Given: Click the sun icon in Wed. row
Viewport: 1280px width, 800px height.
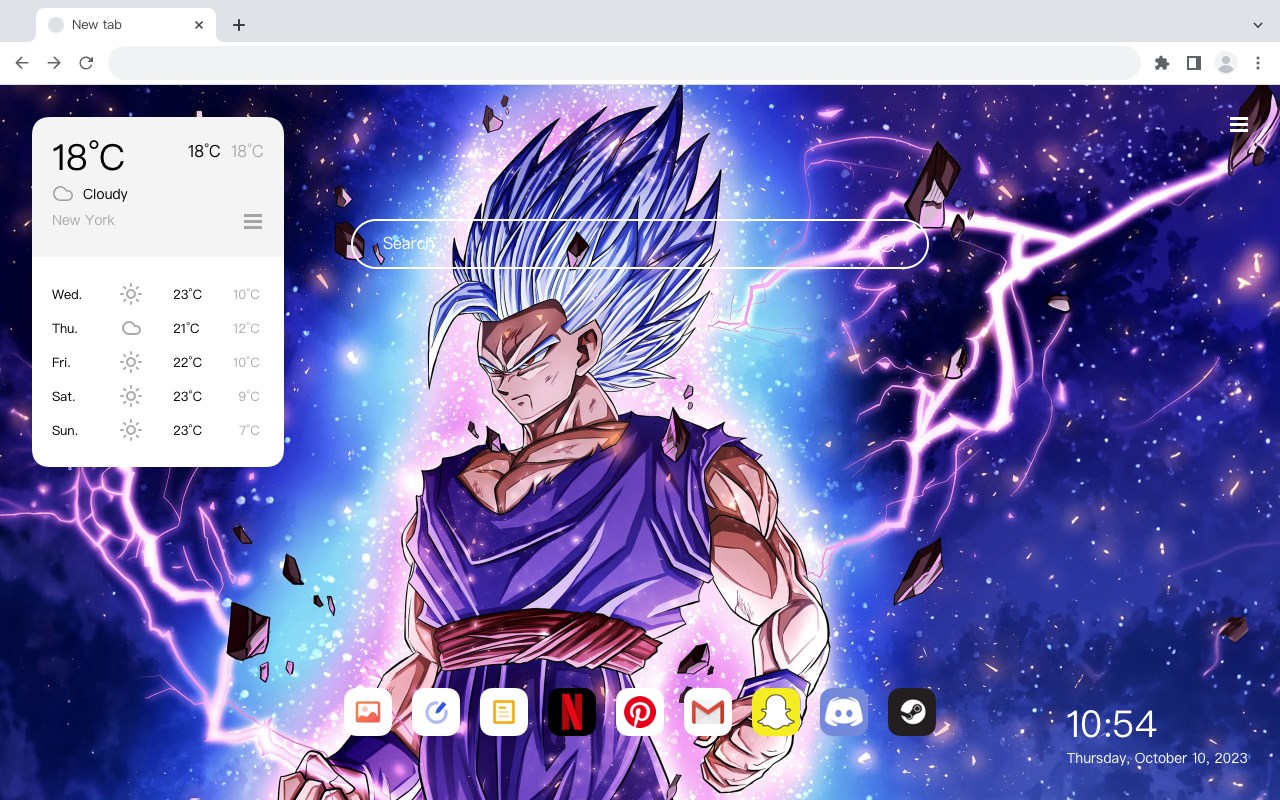Looking at the screenshot, I should (x=131, y=294).
